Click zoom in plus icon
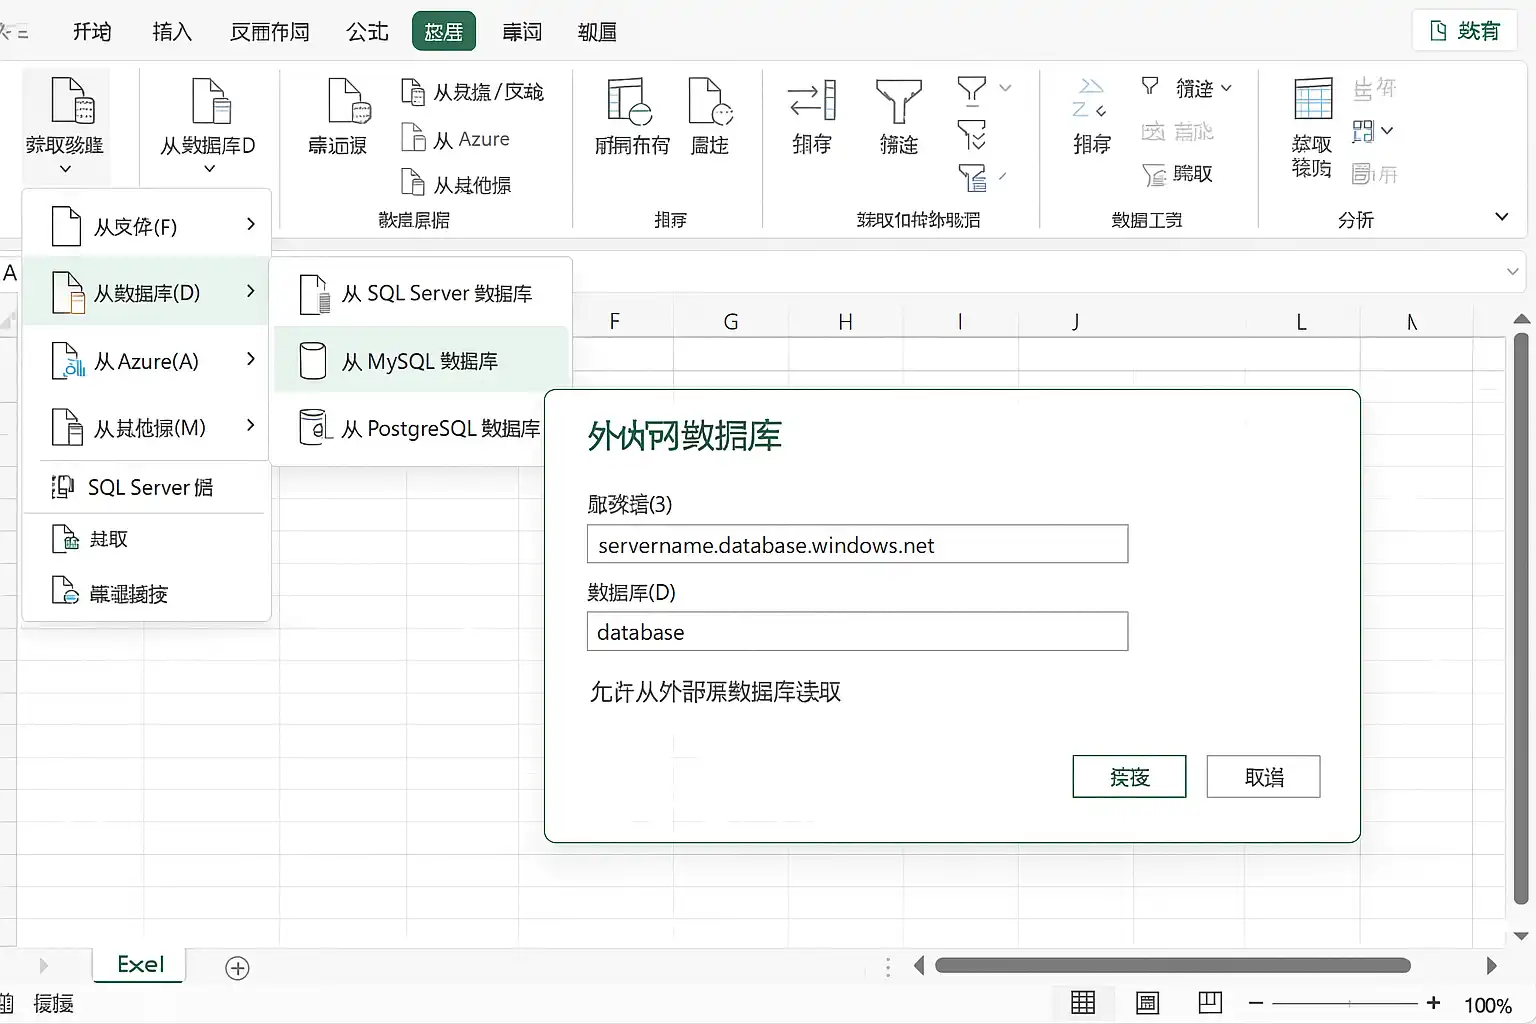Screen dimensions: 1536x1024 [x=1433, y=1003]
